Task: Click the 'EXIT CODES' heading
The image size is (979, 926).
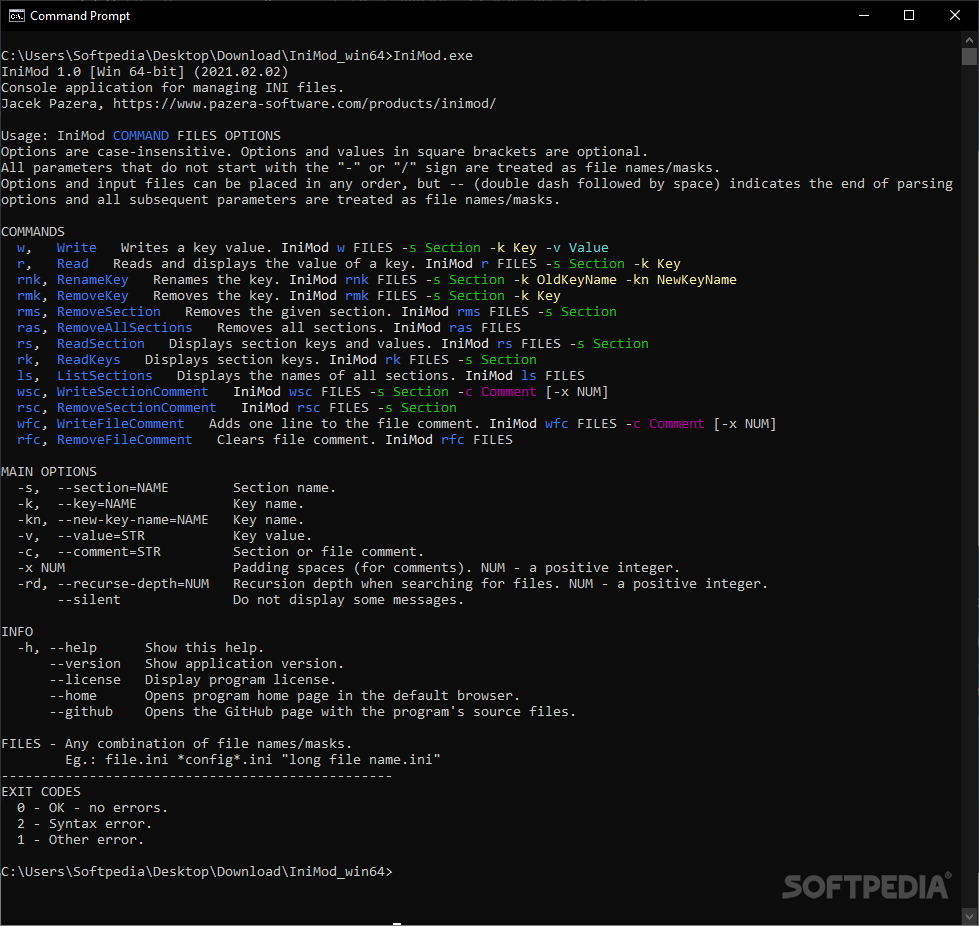Action: (41, 792)
